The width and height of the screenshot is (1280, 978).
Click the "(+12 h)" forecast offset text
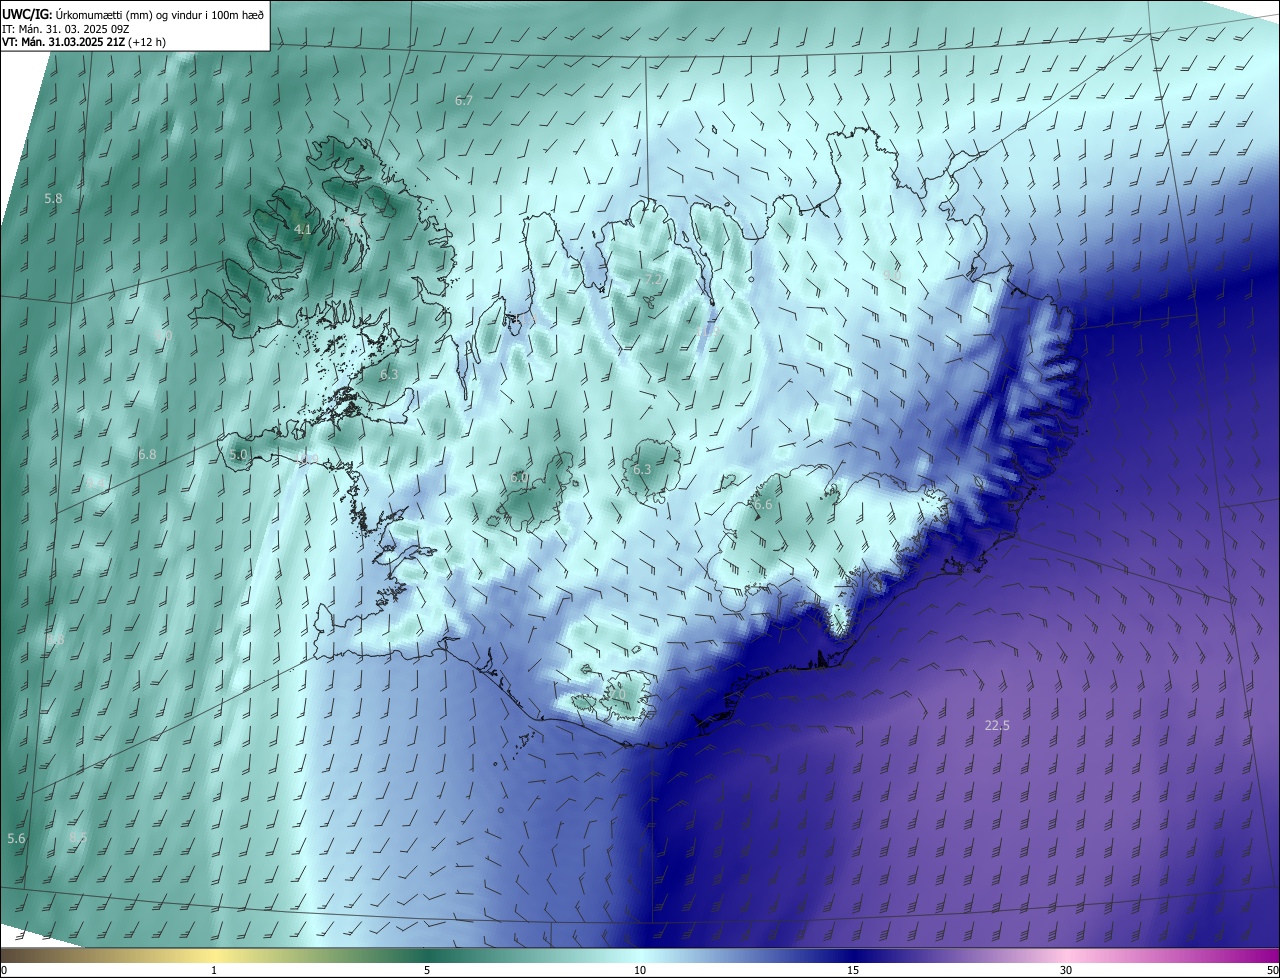point(148,42)
